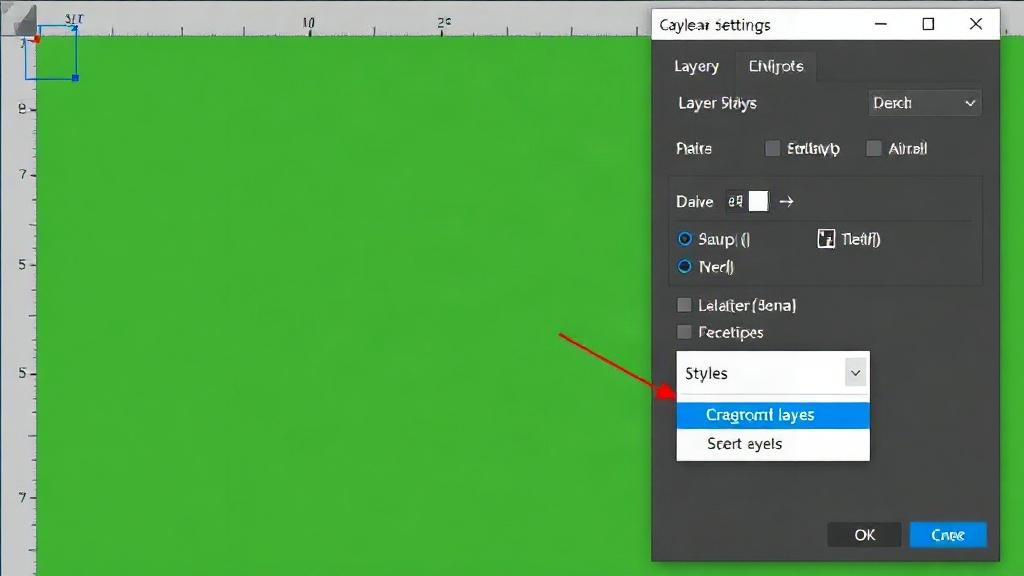Minimize the Caylear settings dialog
Viewport: 1024px width, 576px height.
pyautogui.click(x=881, y=24)
